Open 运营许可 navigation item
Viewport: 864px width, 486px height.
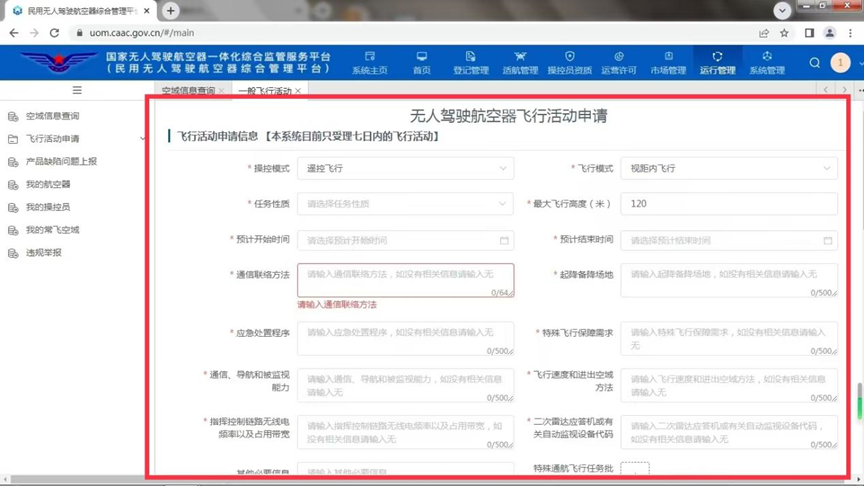pos(619,63)
